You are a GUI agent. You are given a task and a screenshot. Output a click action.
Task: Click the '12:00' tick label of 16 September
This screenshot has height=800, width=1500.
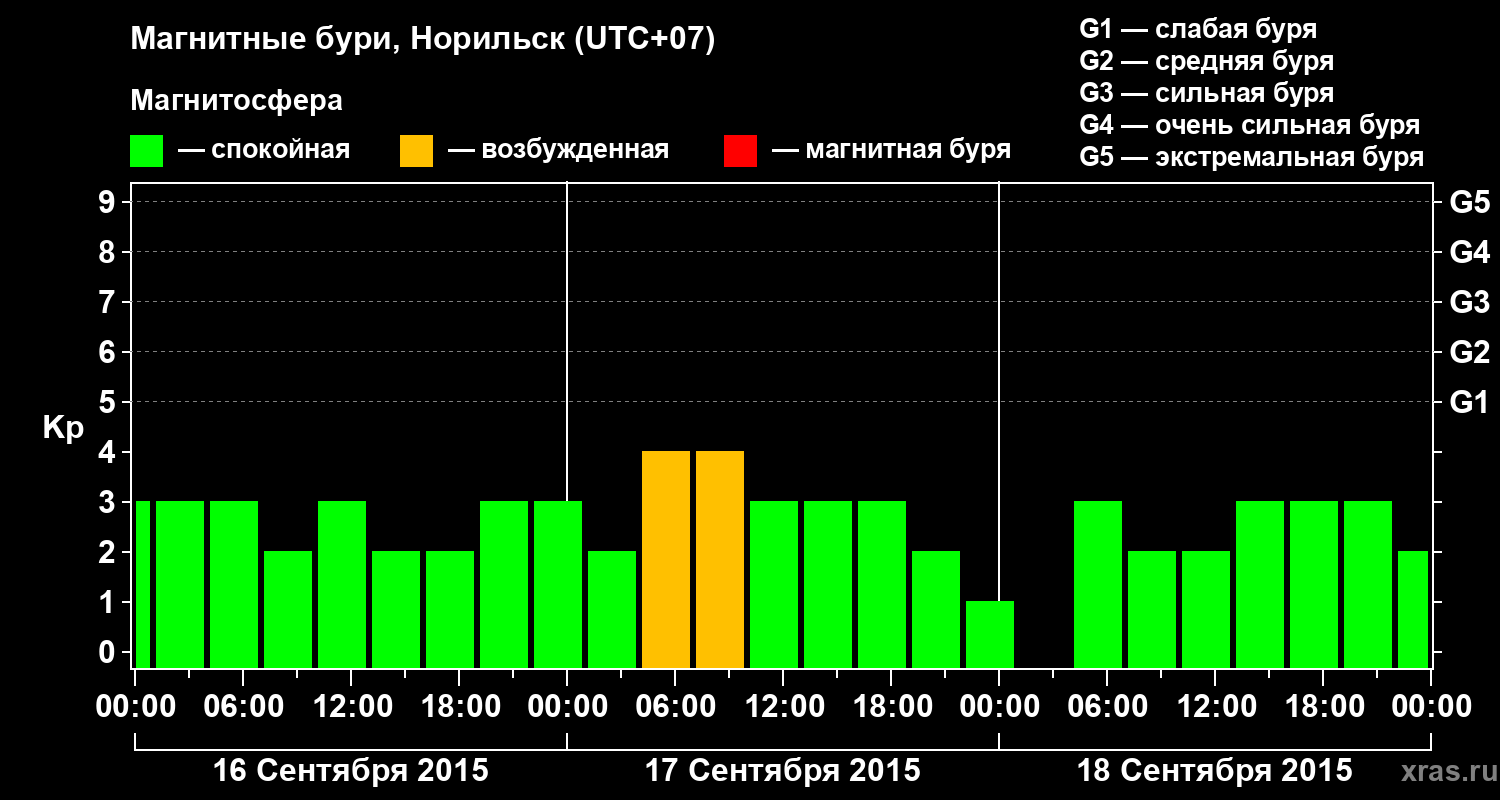tap(351, 707)
